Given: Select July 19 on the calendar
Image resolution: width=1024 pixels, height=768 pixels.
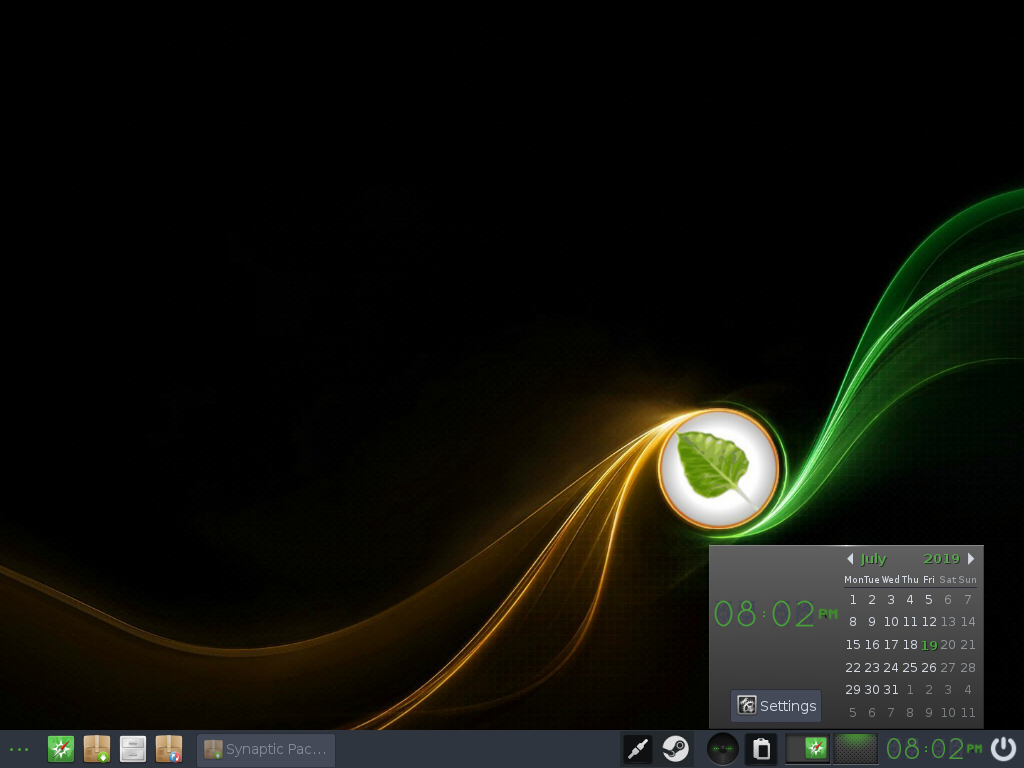Looking at the screenshot, I should tap(929, 644).
